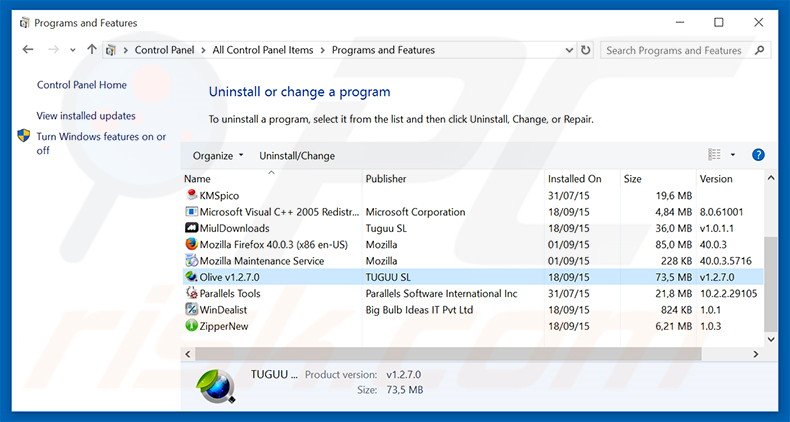The width and height of the screenshot is (790, 422).
Task: Open View installed updates link
Action: click(86, 115)
